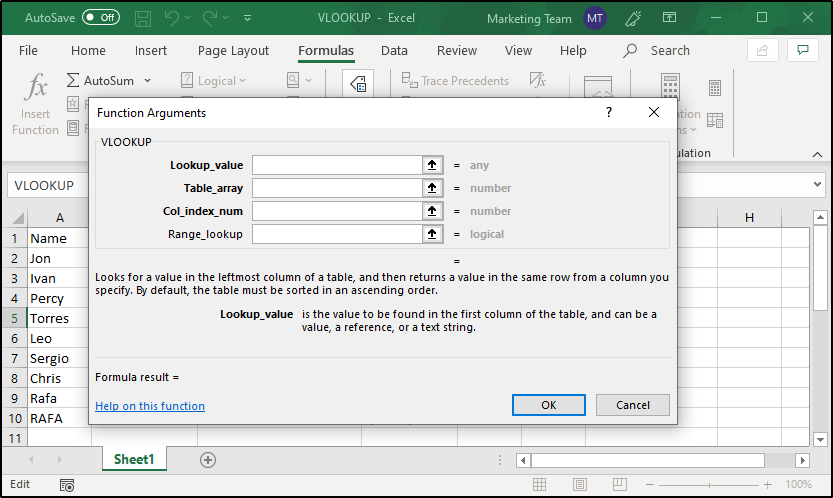Click the macro recording status icon
Viewport: 833px width, 498px height.
pyautogui.click(x=67, y=485)
